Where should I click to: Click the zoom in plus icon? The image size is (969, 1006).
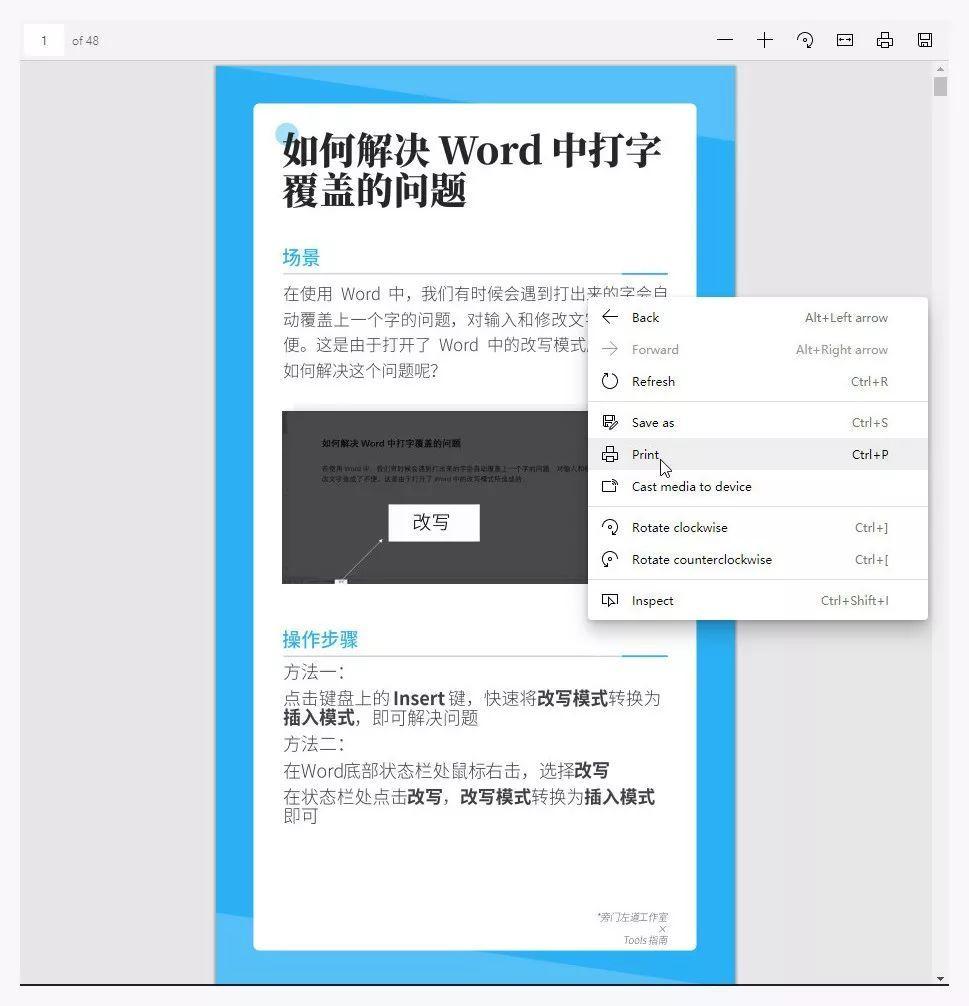tap(764, 40)
